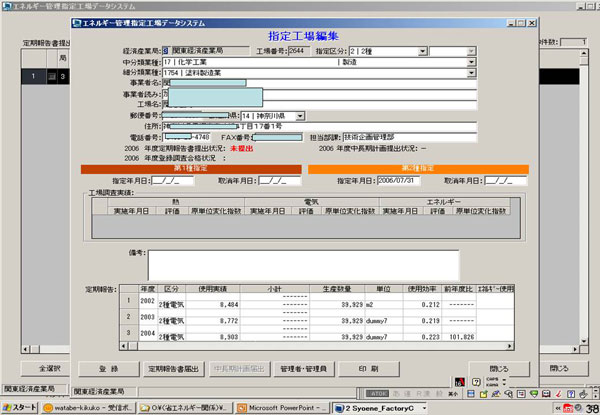Screen dimensions: 600x415
Task: Click background window horizontal scrollbar left arrow
Action: 26,349
